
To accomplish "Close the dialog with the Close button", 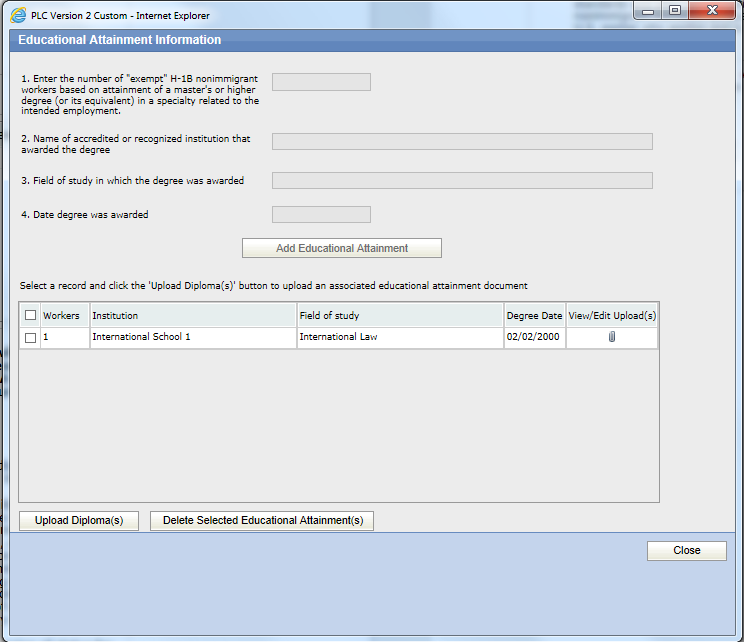I will click(x=687, y=550).
